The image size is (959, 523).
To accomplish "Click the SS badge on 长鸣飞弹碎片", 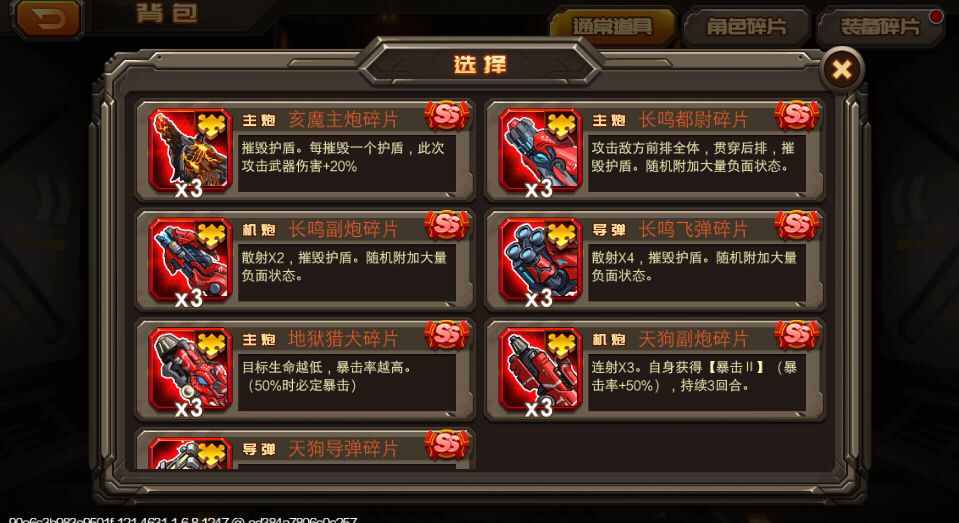I will coord(797,225).
